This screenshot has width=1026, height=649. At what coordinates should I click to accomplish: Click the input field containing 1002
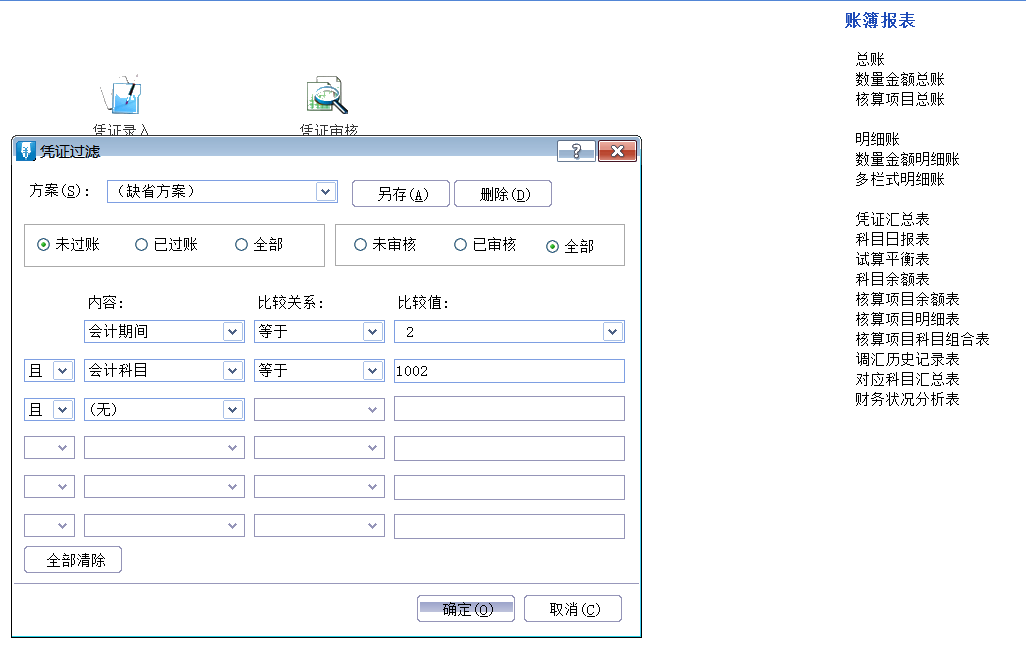(509, 370)
